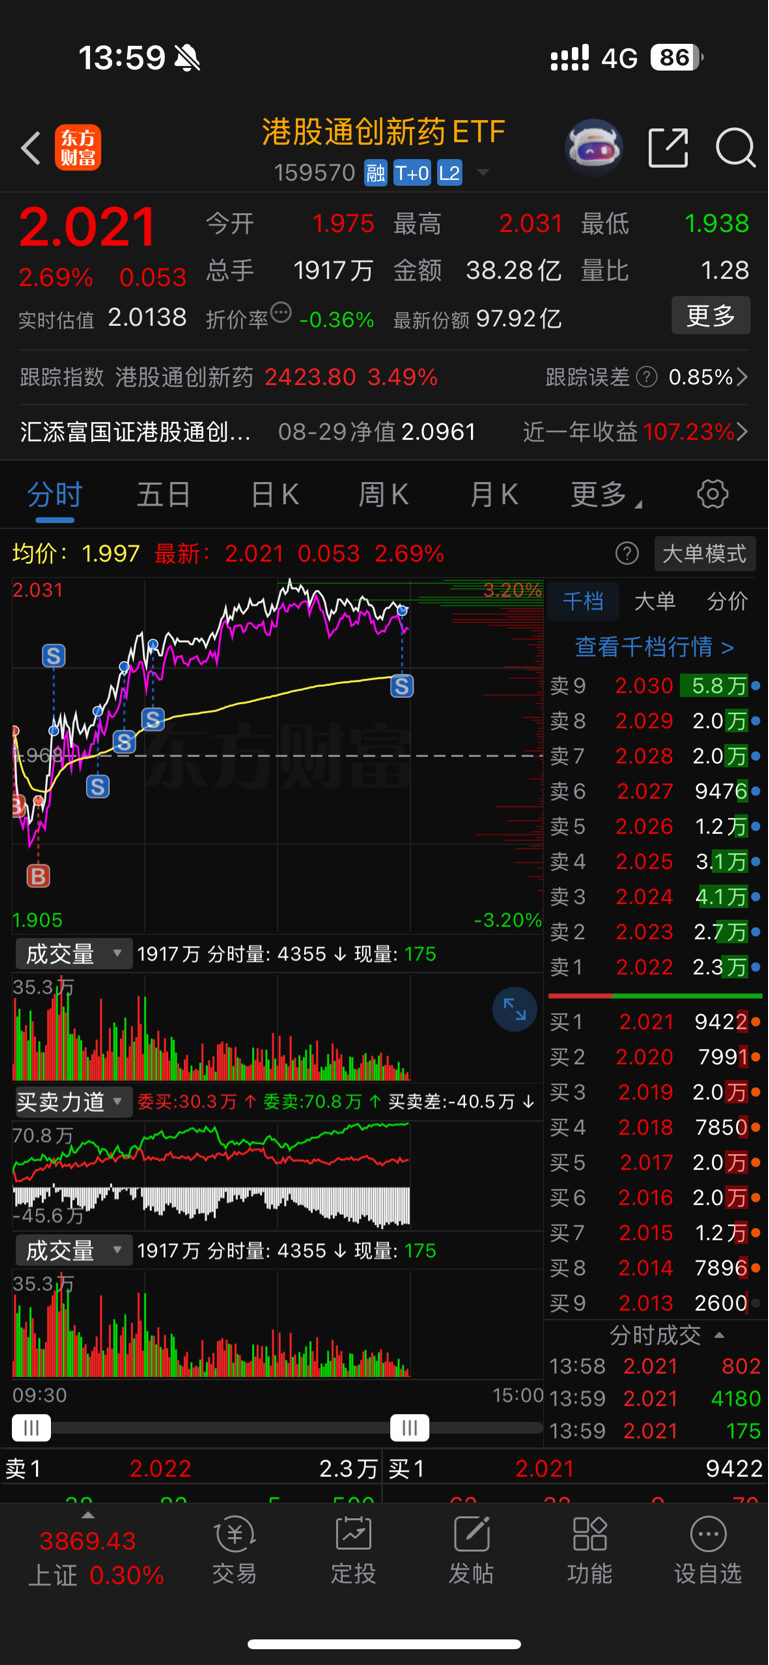Switch to 分时 tab
The image size is (769, 1665).
(54, 494)
